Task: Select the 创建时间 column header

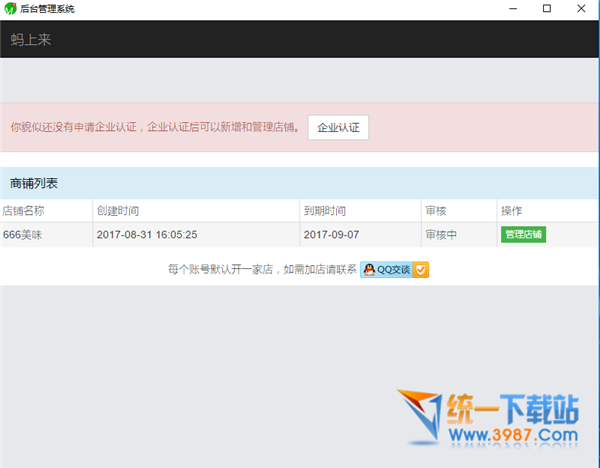Action: click(118, 211)
